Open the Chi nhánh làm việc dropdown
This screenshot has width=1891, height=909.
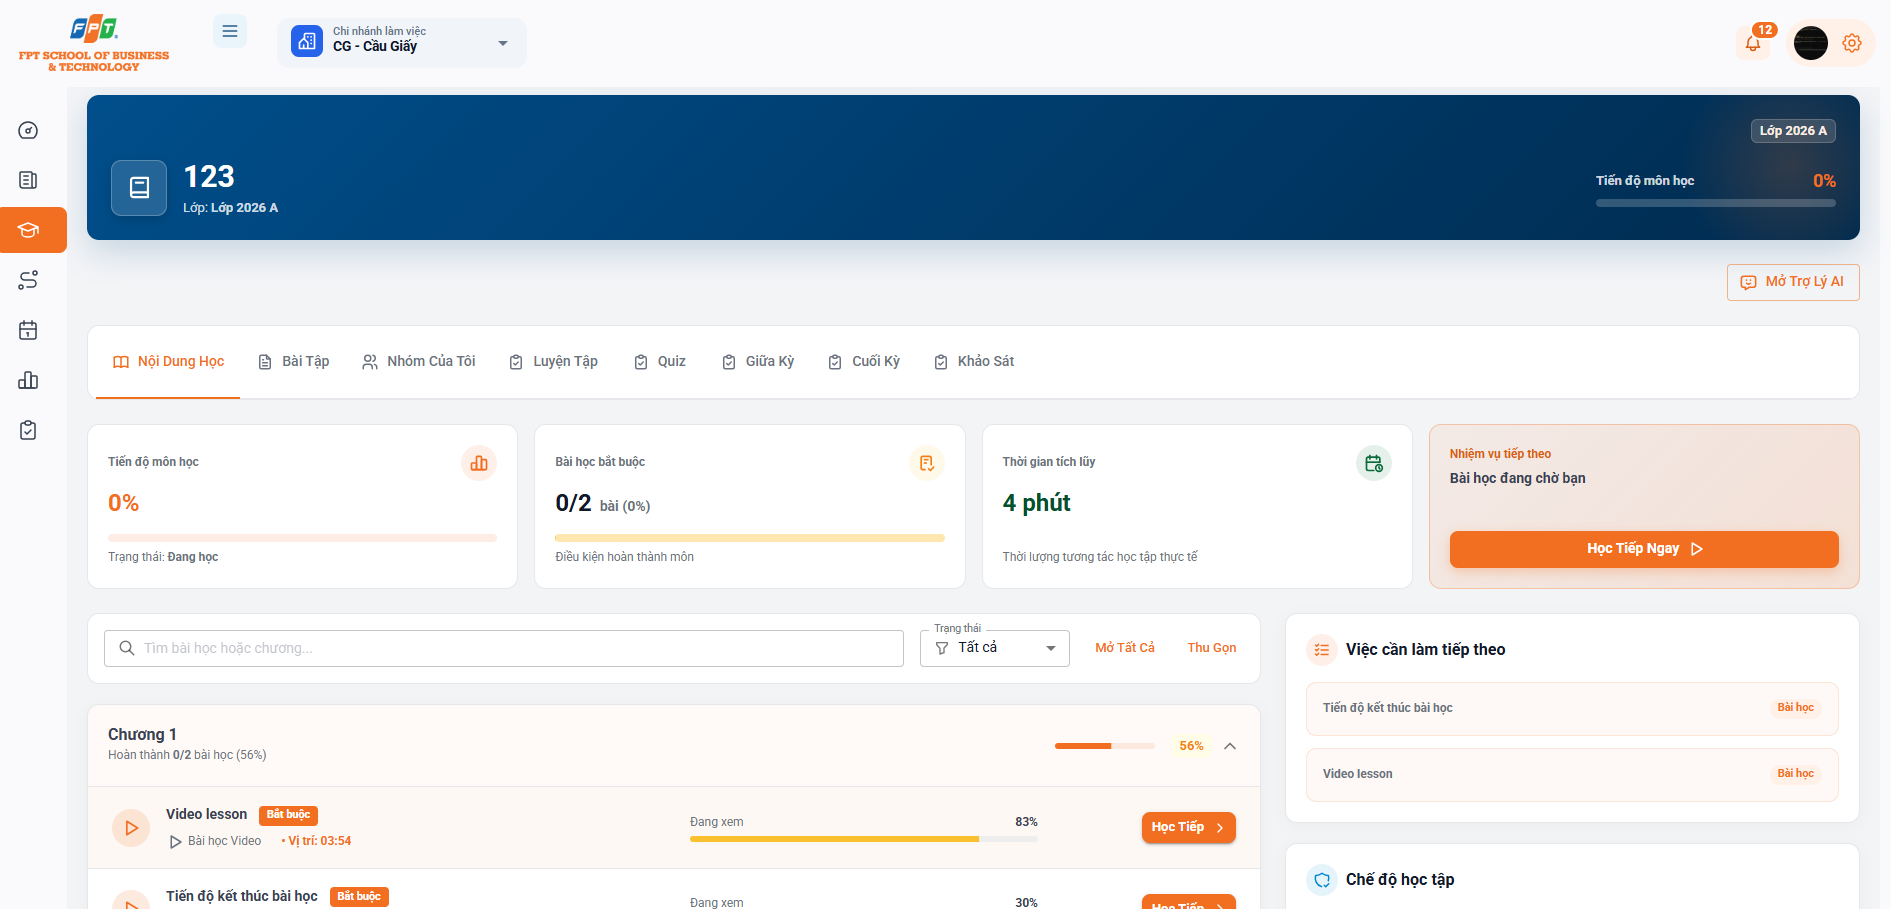tap(402, 43)
